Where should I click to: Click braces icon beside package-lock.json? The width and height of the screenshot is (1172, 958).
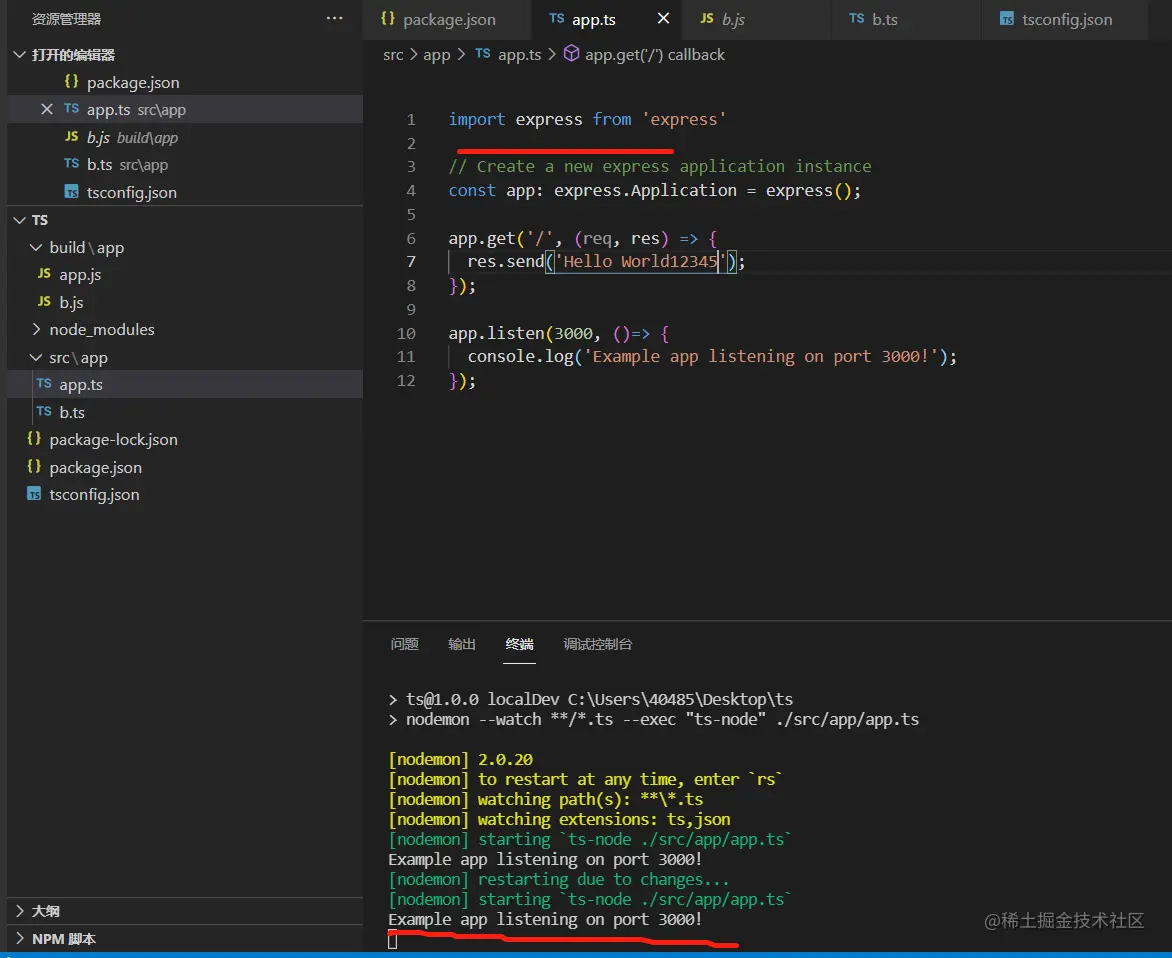coord(34,439)
